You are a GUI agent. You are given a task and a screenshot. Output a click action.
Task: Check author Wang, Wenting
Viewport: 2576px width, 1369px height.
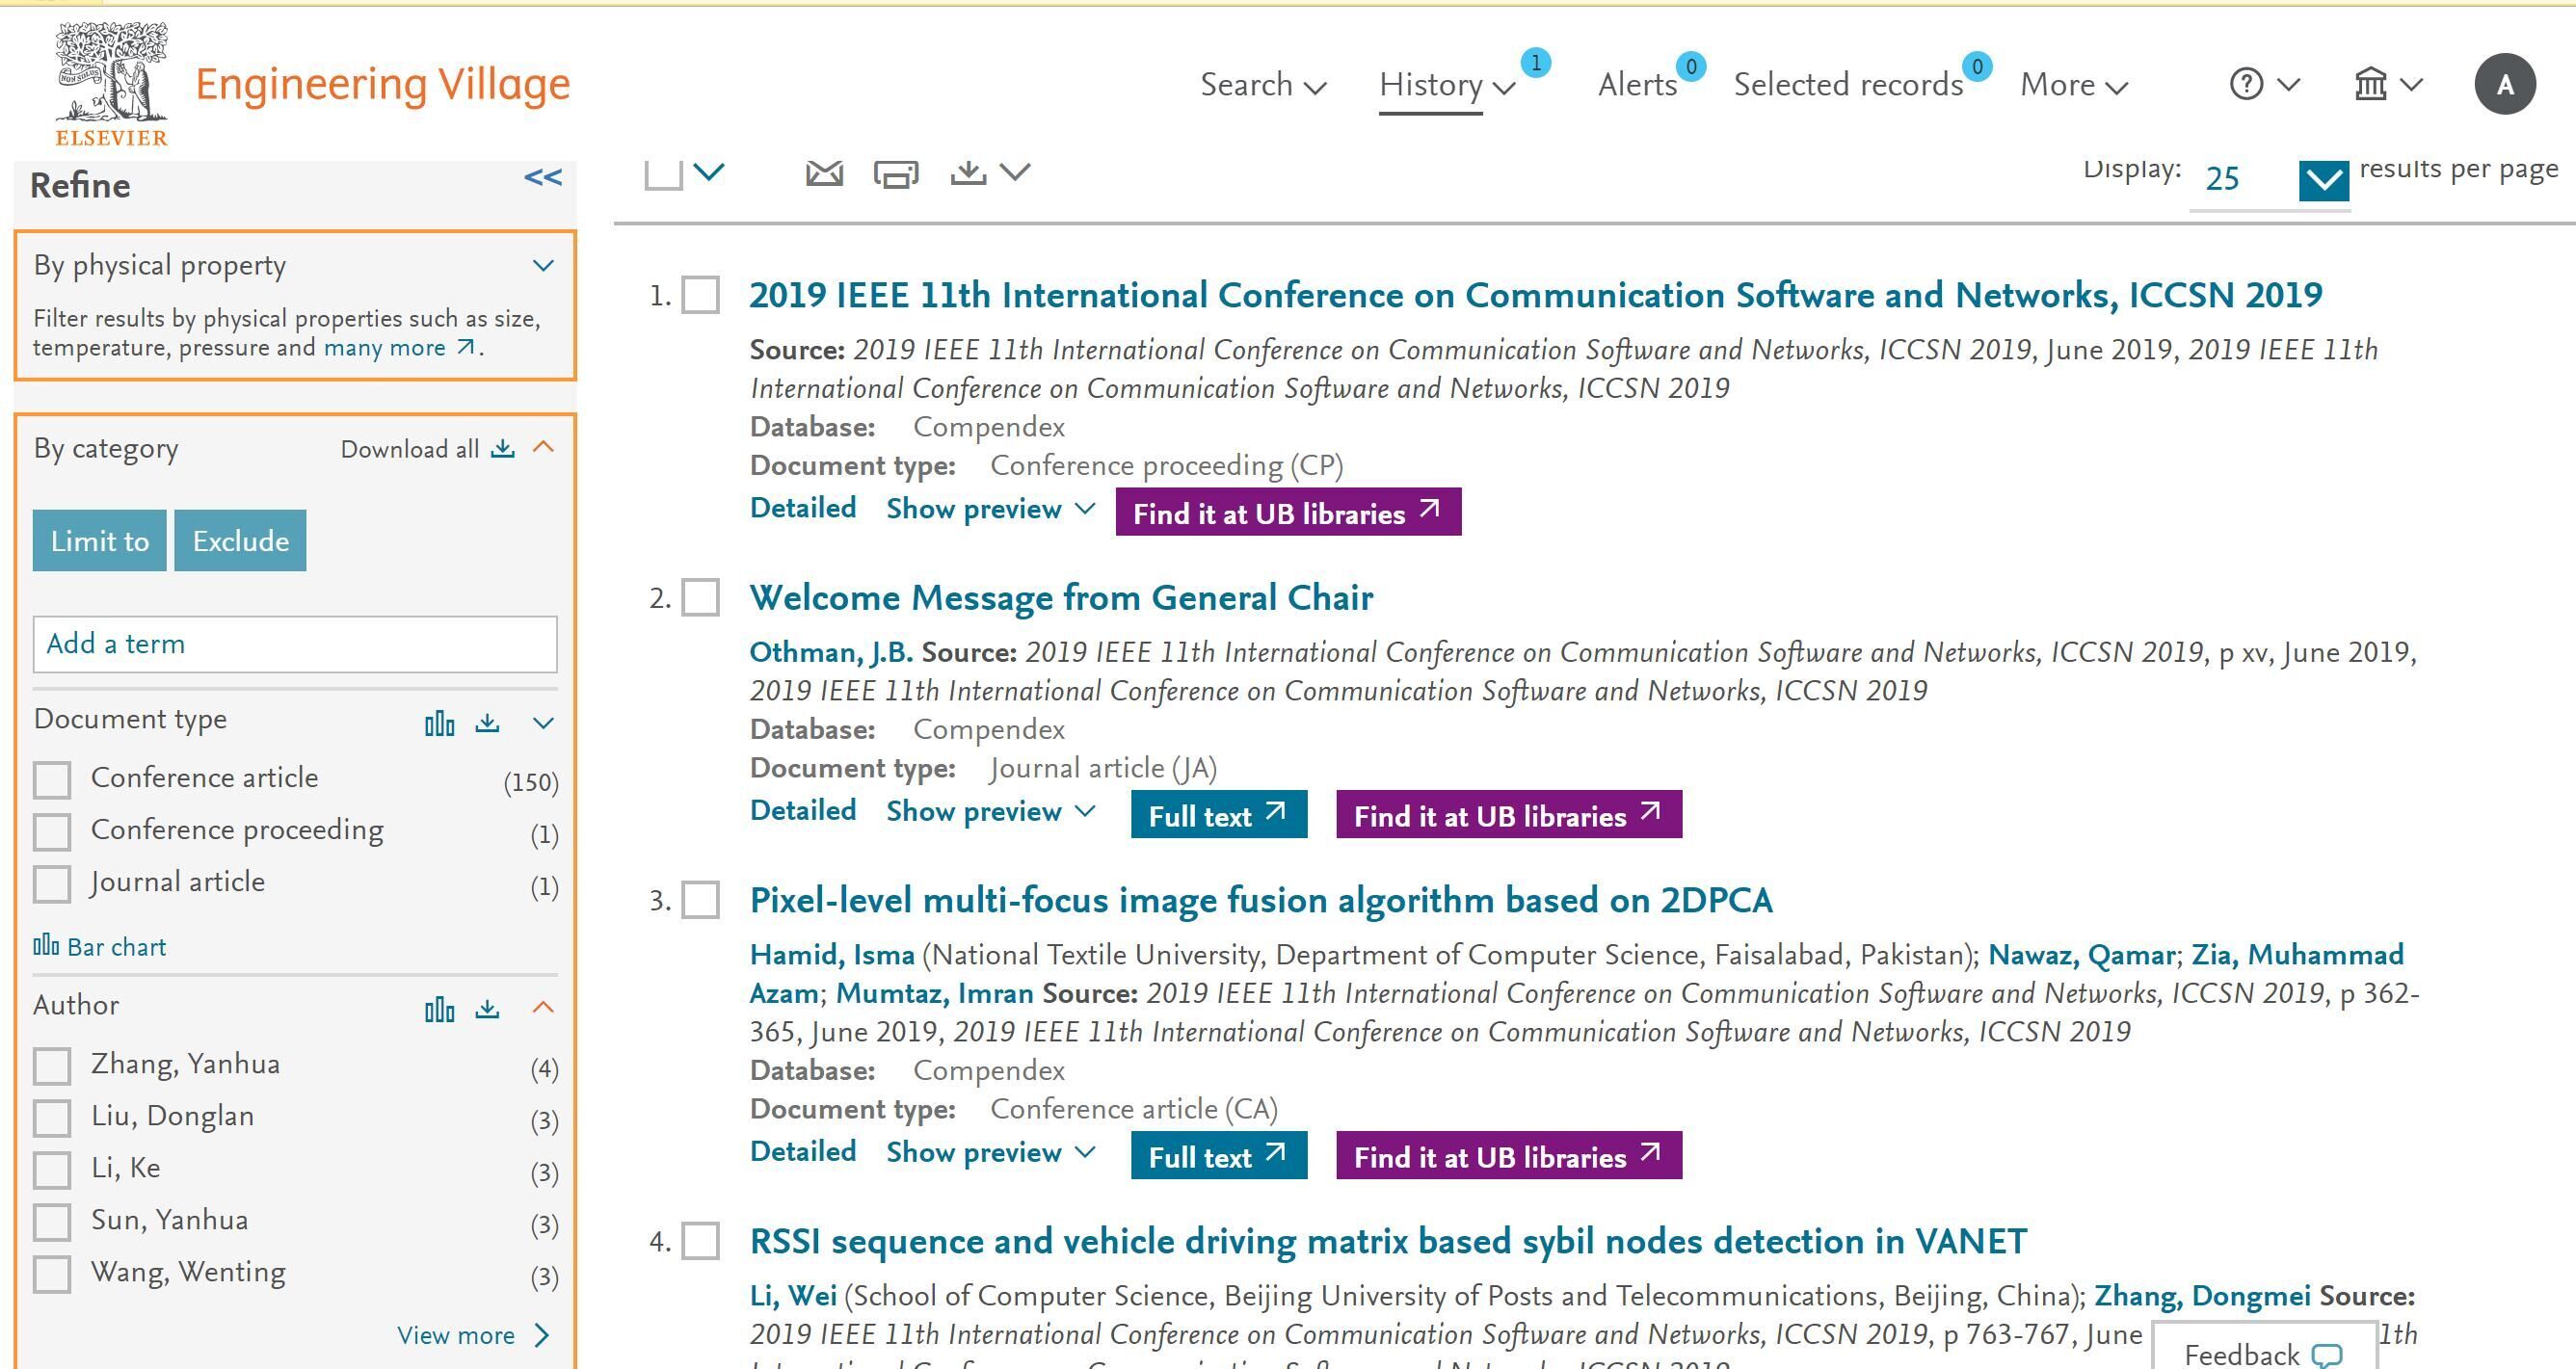[52, 1274]
